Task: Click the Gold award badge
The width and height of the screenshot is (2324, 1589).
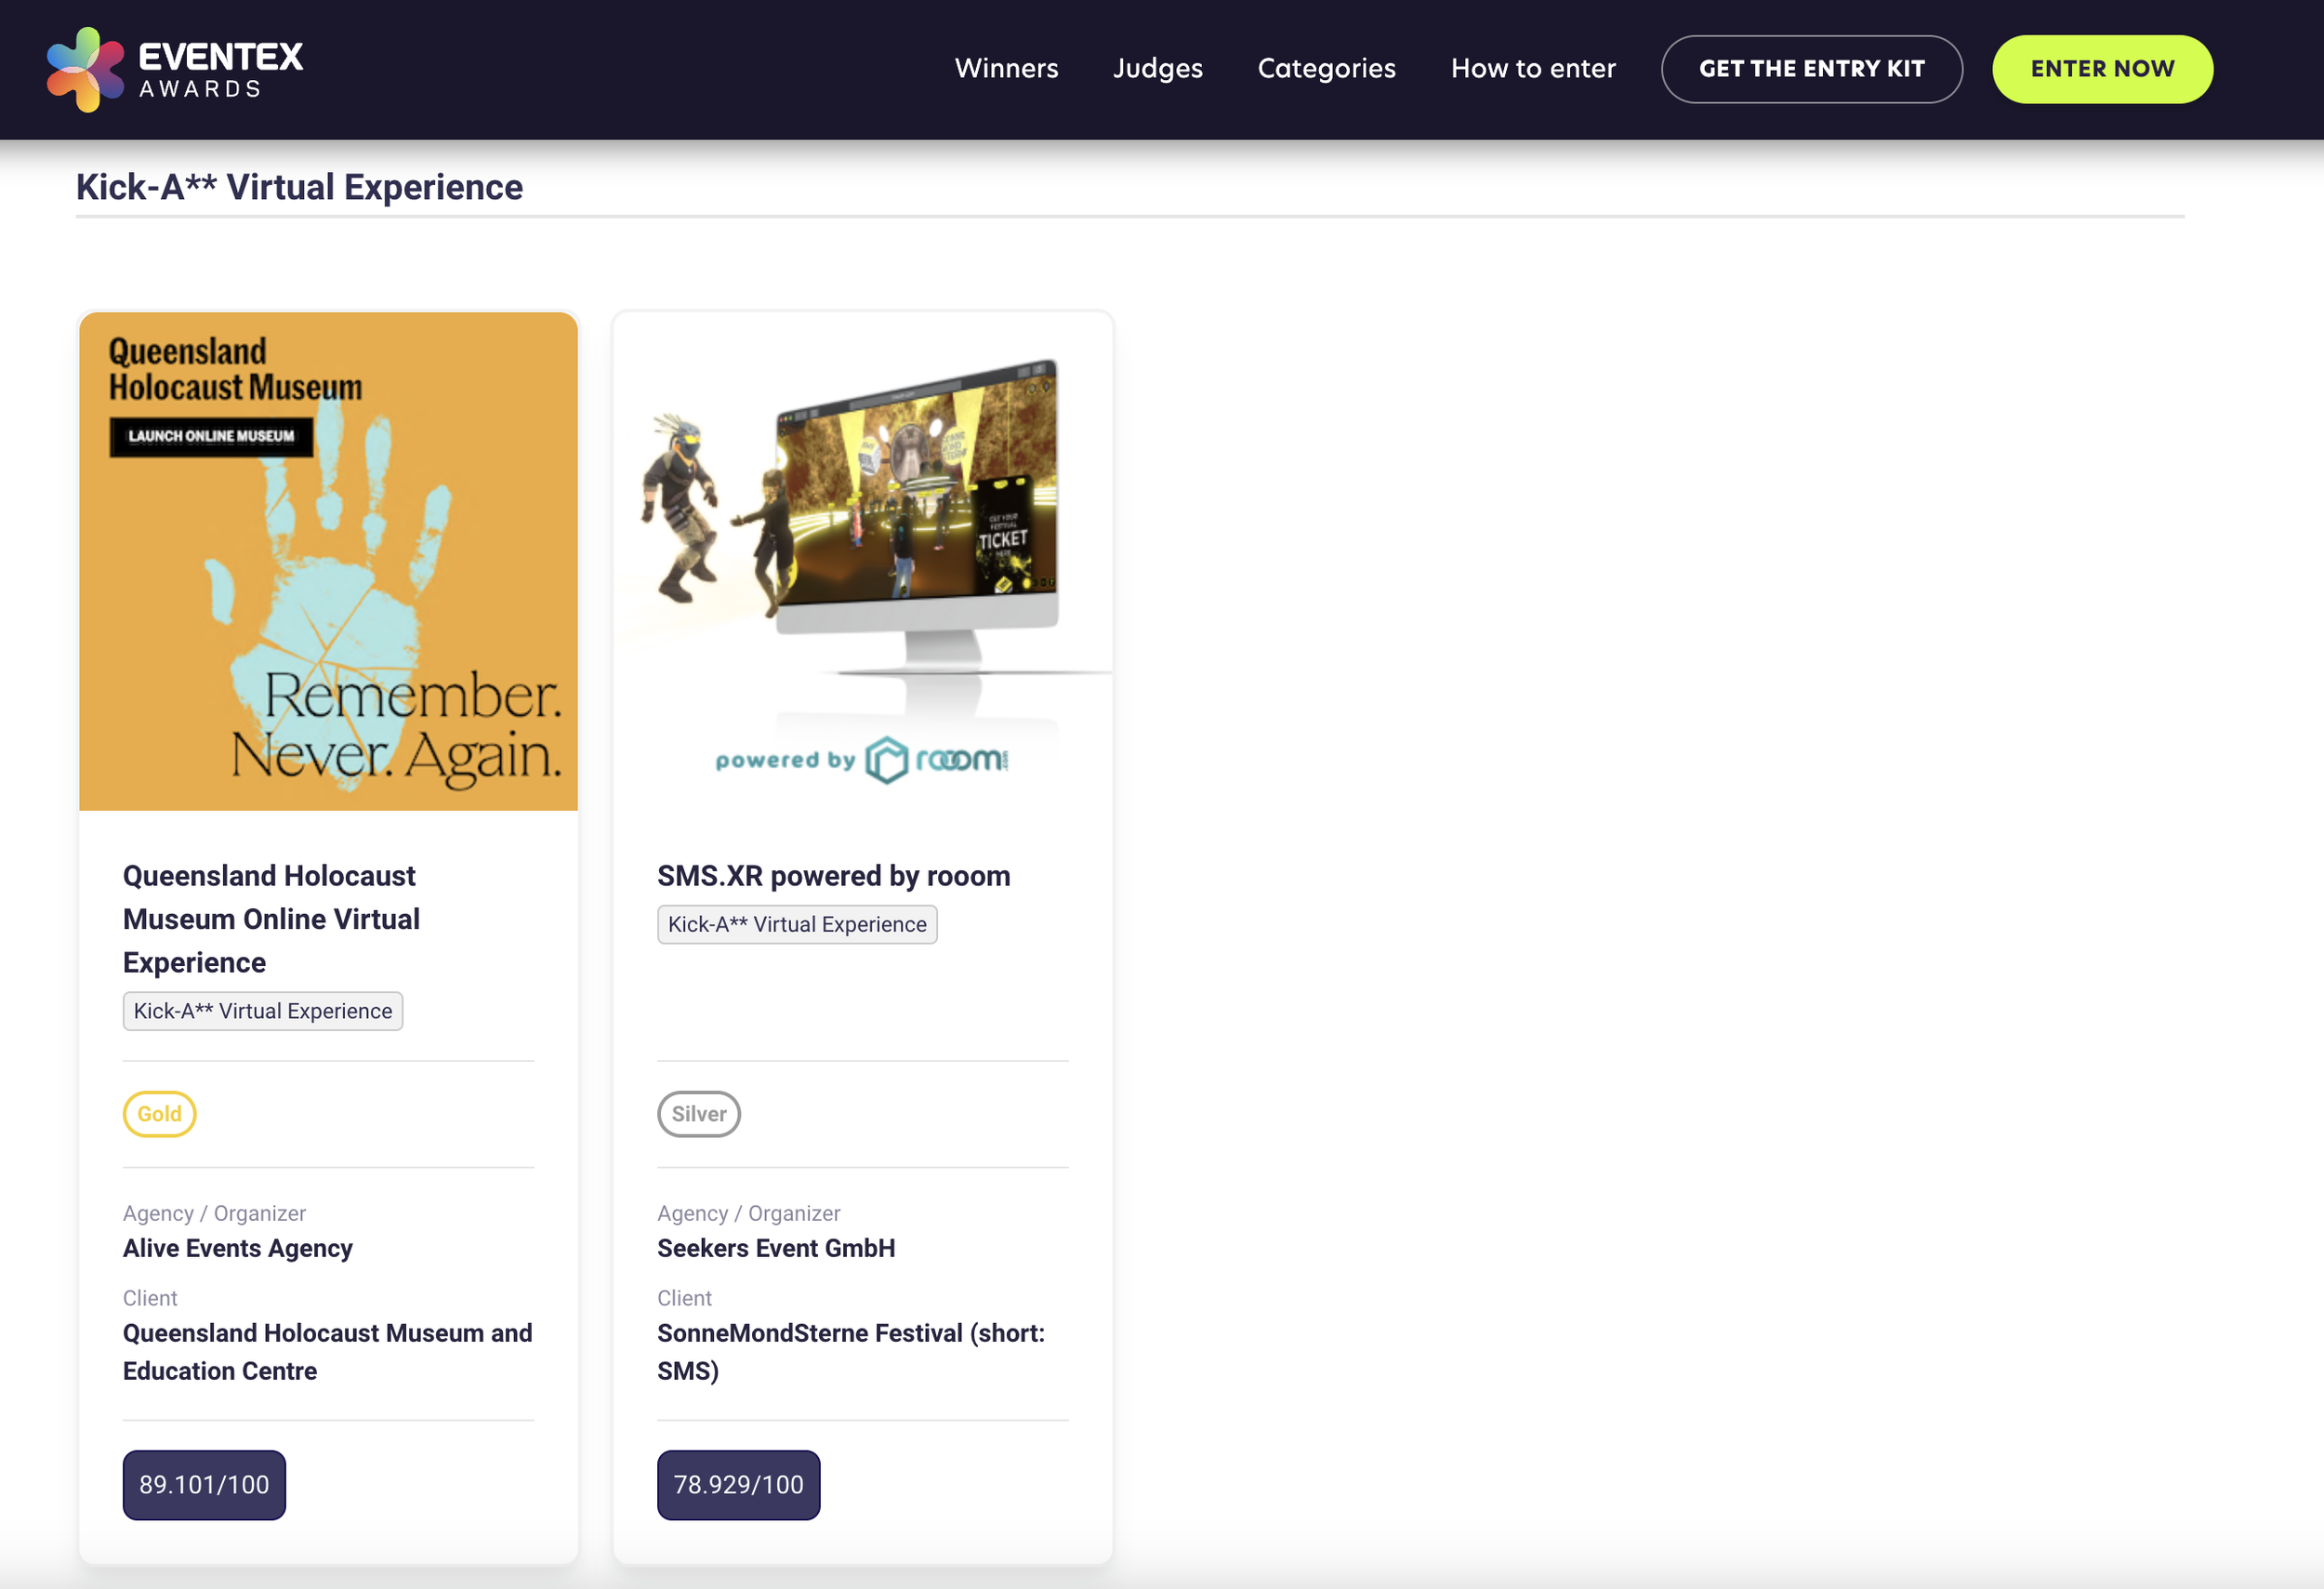Action: point(159,1113)
